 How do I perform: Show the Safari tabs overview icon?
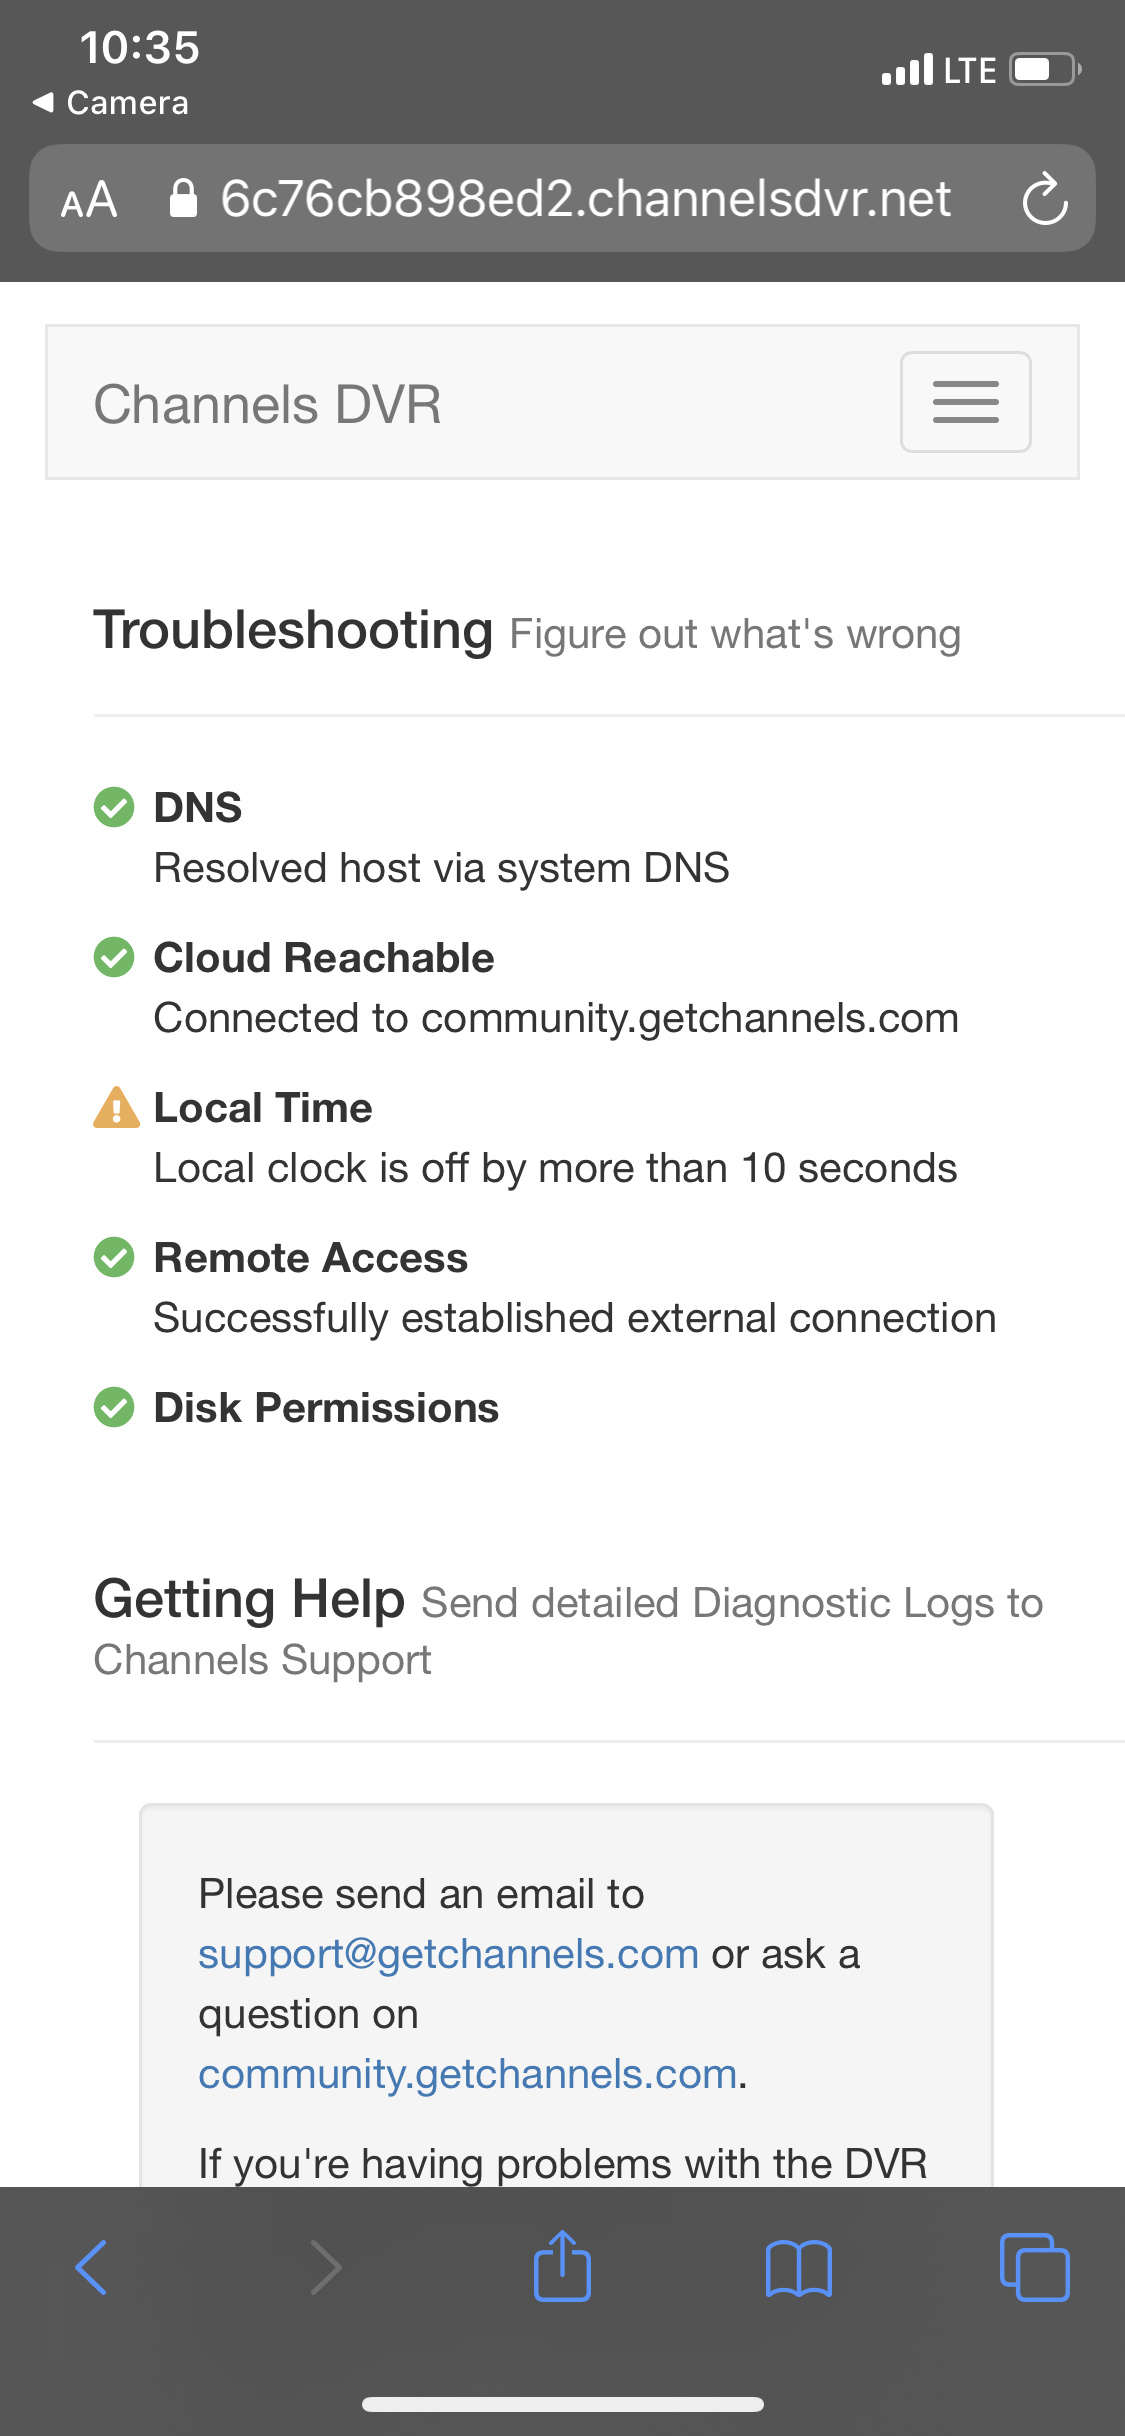(1034, 2267)
